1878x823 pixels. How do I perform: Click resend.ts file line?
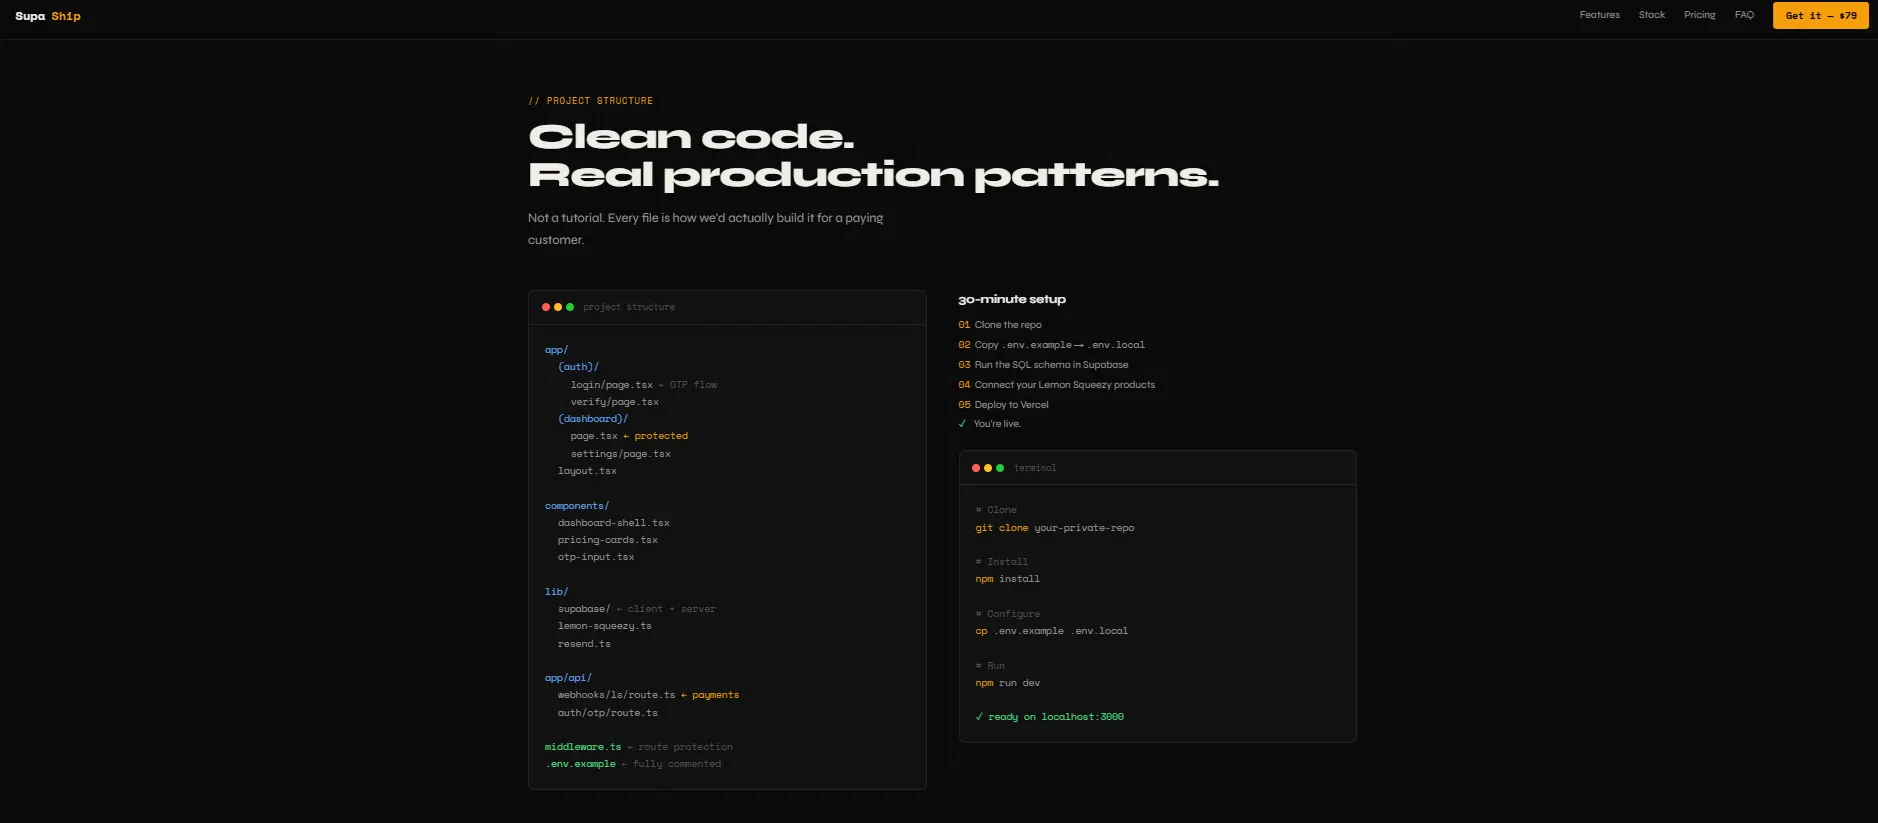click(584, 644)
